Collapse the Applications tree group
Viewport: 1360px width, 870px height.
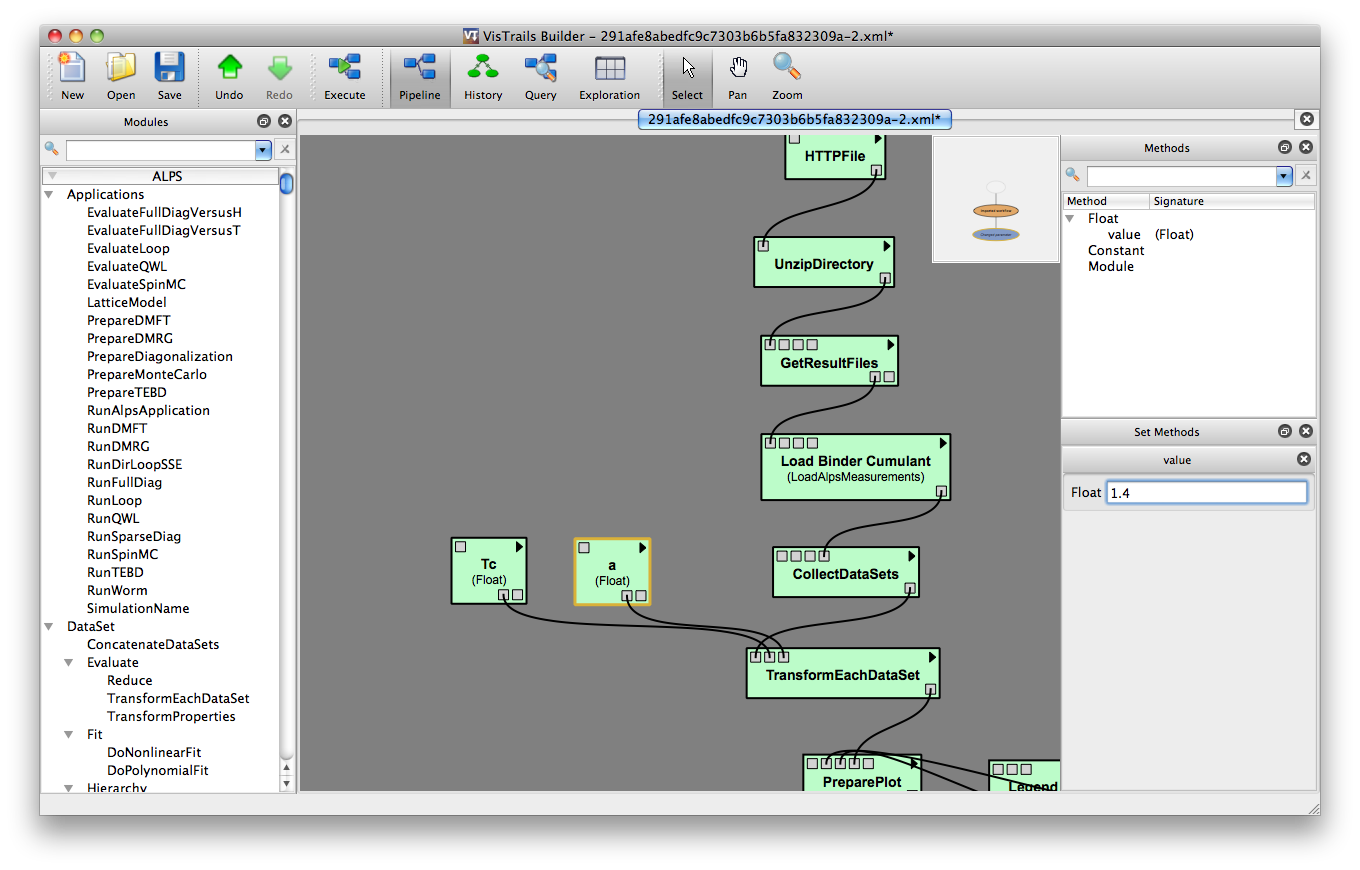point(49,195)
